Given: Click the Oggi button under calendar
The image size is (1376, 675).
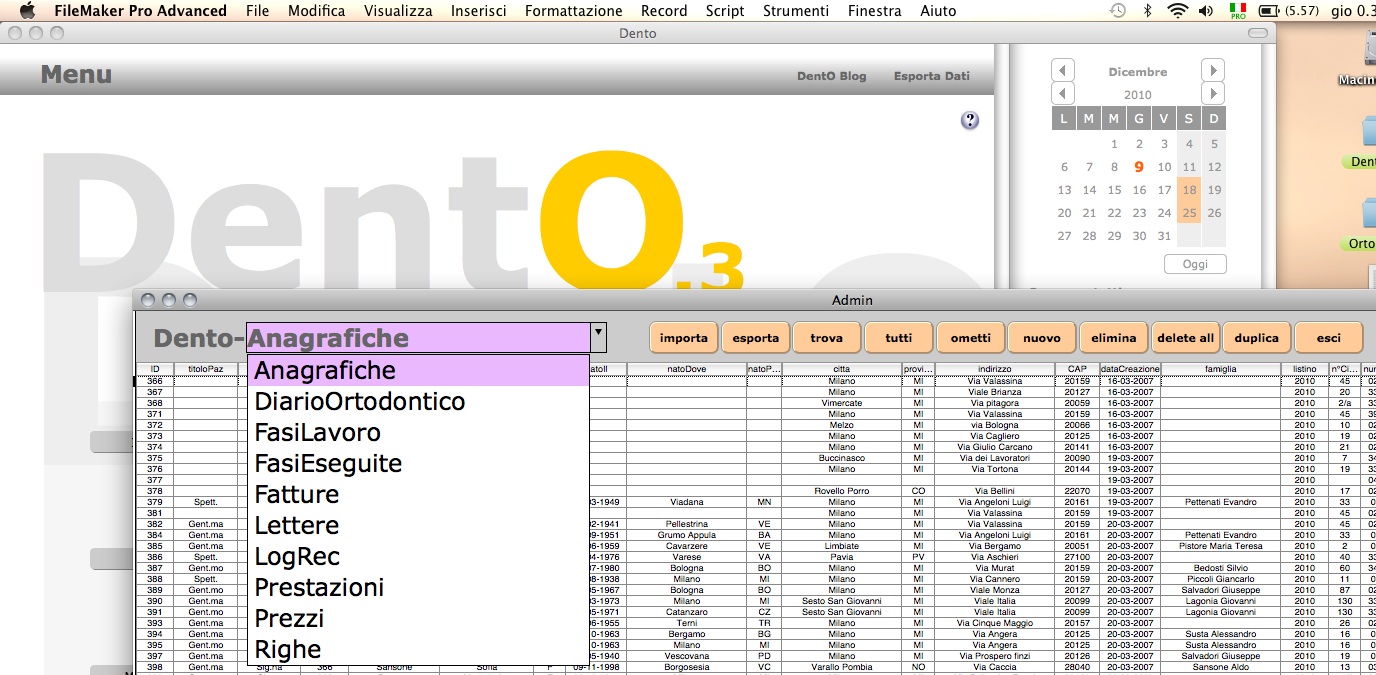Looking at the screenshot, I should (1195, 264).
